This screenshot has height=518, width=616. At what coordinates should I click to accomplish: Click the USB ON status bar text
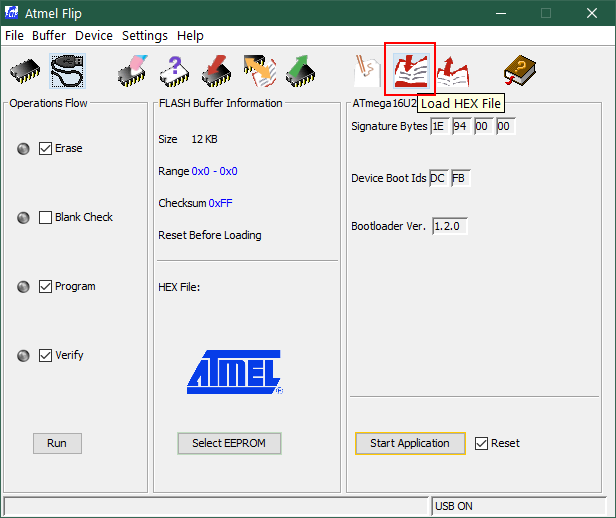coord(454,506)
